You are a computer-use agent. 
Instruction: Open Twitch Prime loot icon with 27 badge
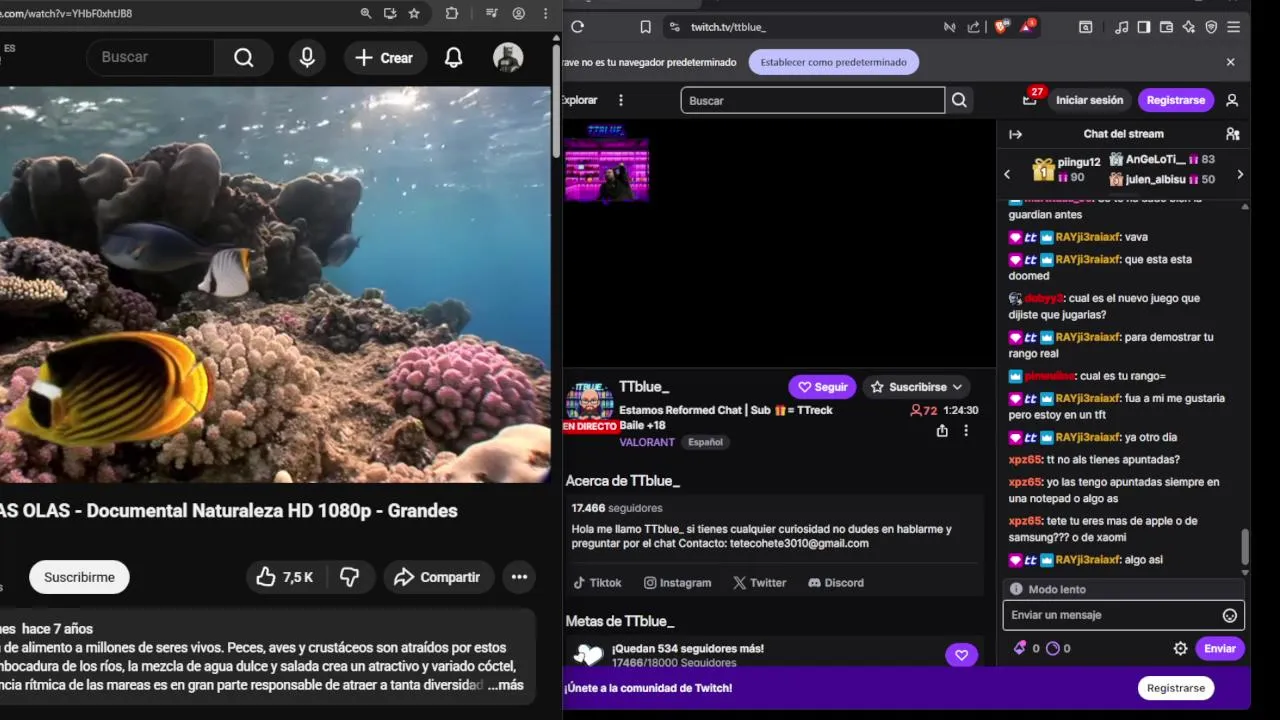[x=1031, y=99]
